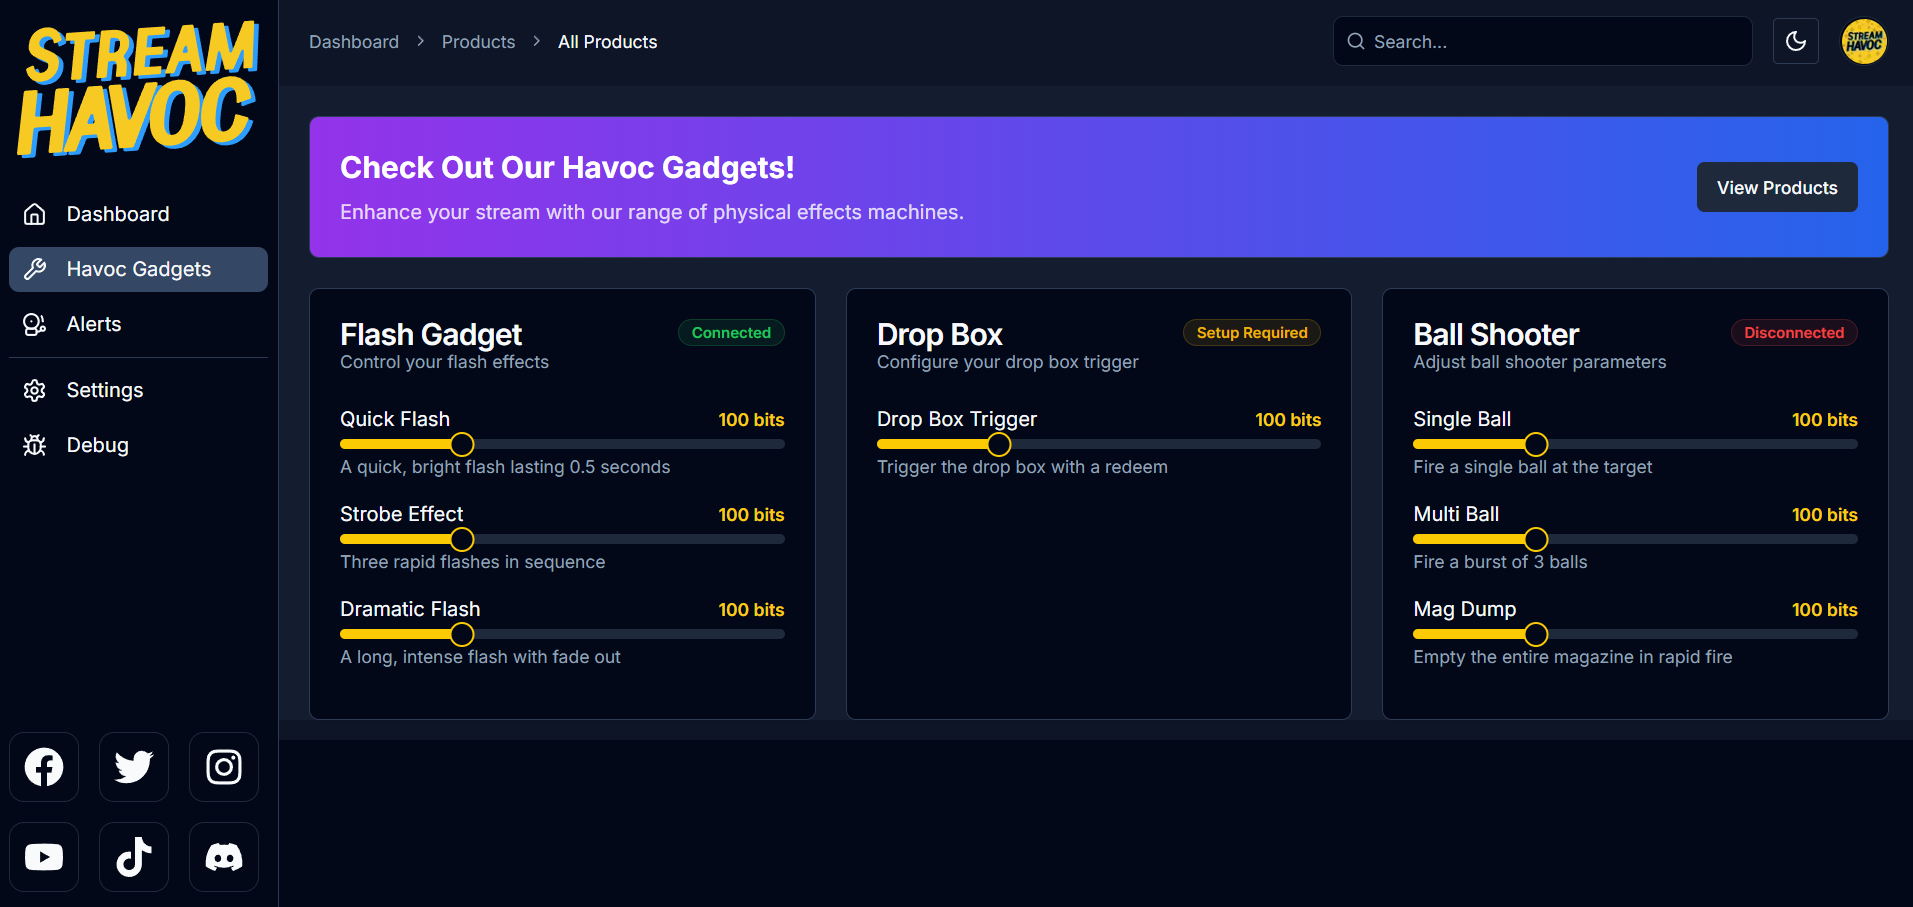Viewport: 1913px width, 907px height.
Task: Go to Dashboard in the sidebar
Action: pyautogui.click(x=138, y=214)
